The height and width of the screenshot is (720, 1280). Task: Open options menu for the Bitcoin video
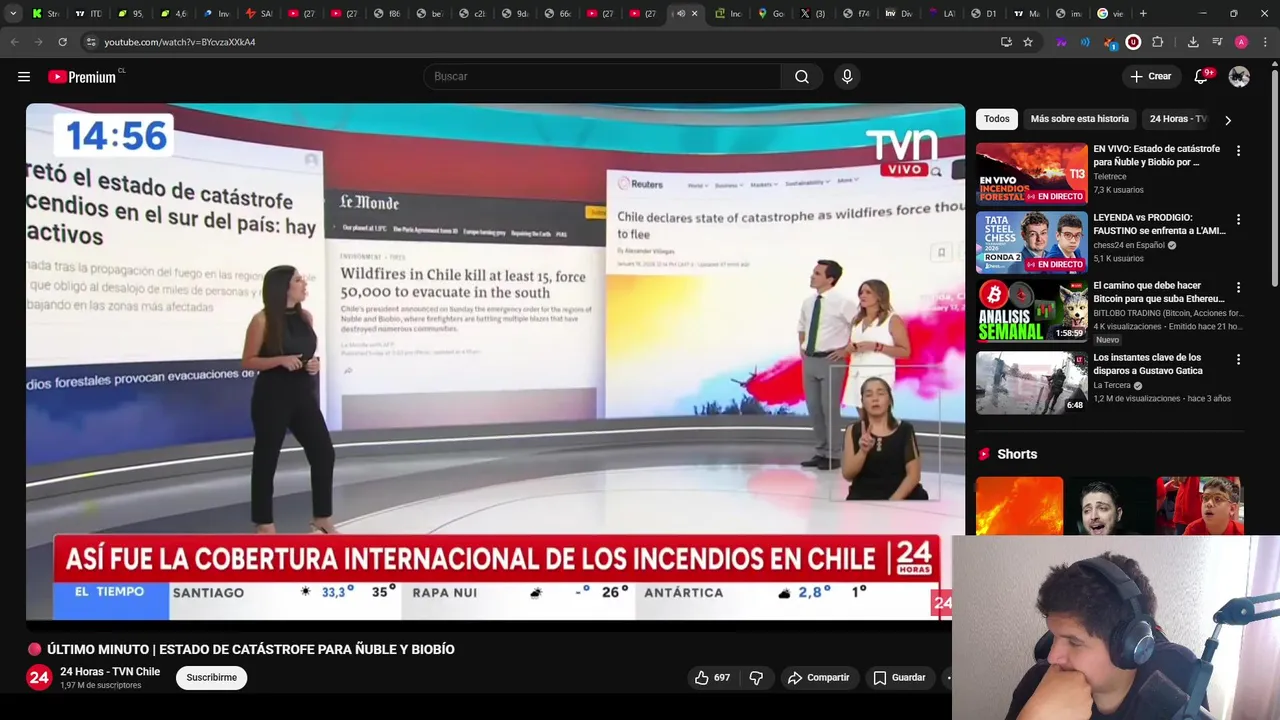click(1238, 287)
